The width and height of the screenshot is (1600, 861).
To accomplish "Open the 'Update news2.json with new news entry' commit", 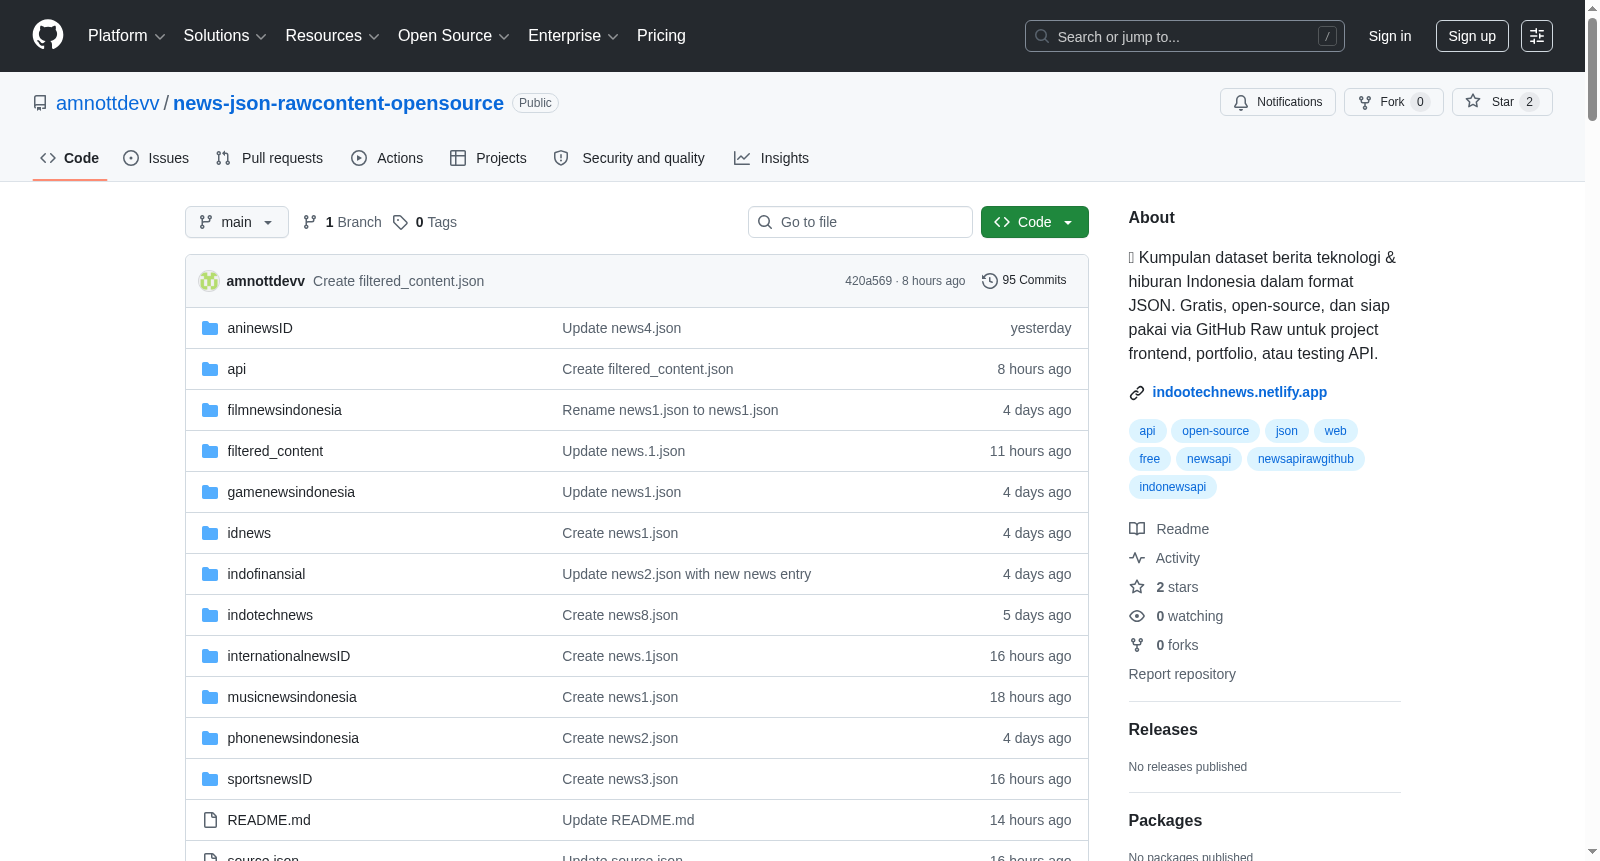I will (x=686, y=574).
